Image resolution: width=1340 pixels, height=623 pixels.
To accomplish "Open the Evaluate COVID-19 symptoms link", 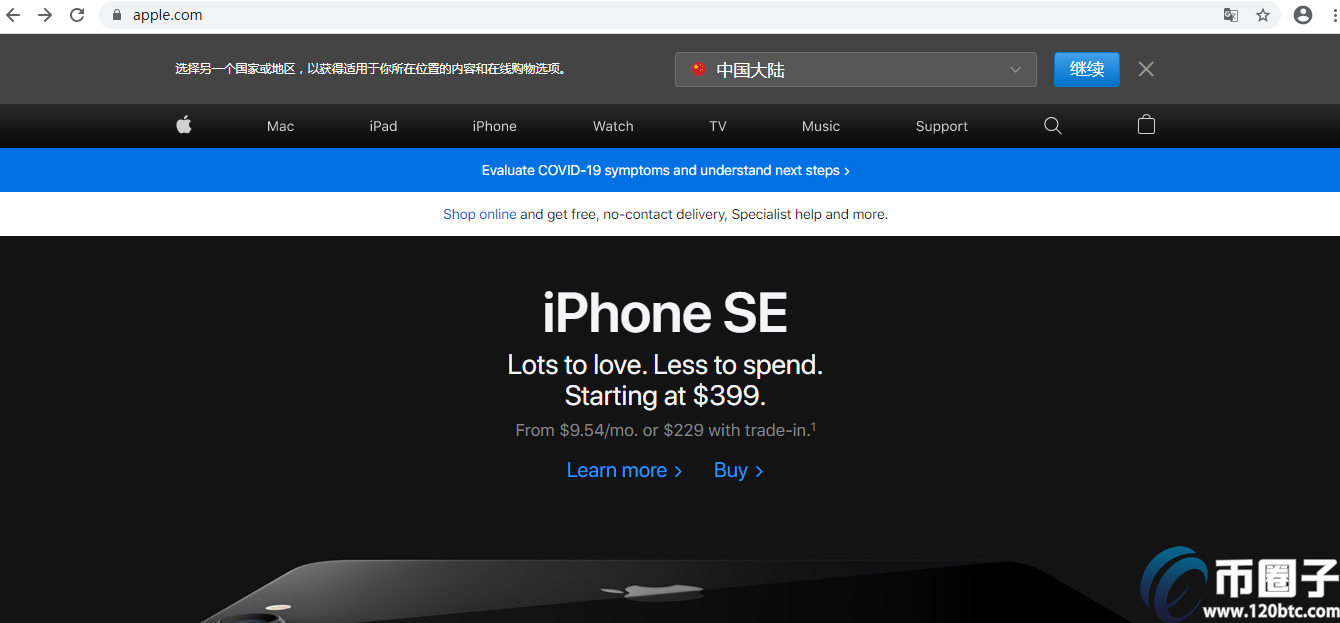I will click(666, 170).
